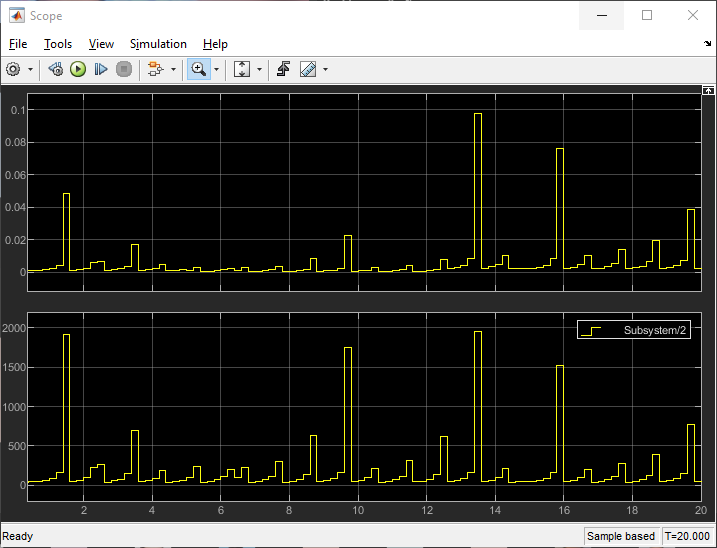Expand the axes scaling options dropdown
Viewport: 717px width, 548px height.
[259, 70]
